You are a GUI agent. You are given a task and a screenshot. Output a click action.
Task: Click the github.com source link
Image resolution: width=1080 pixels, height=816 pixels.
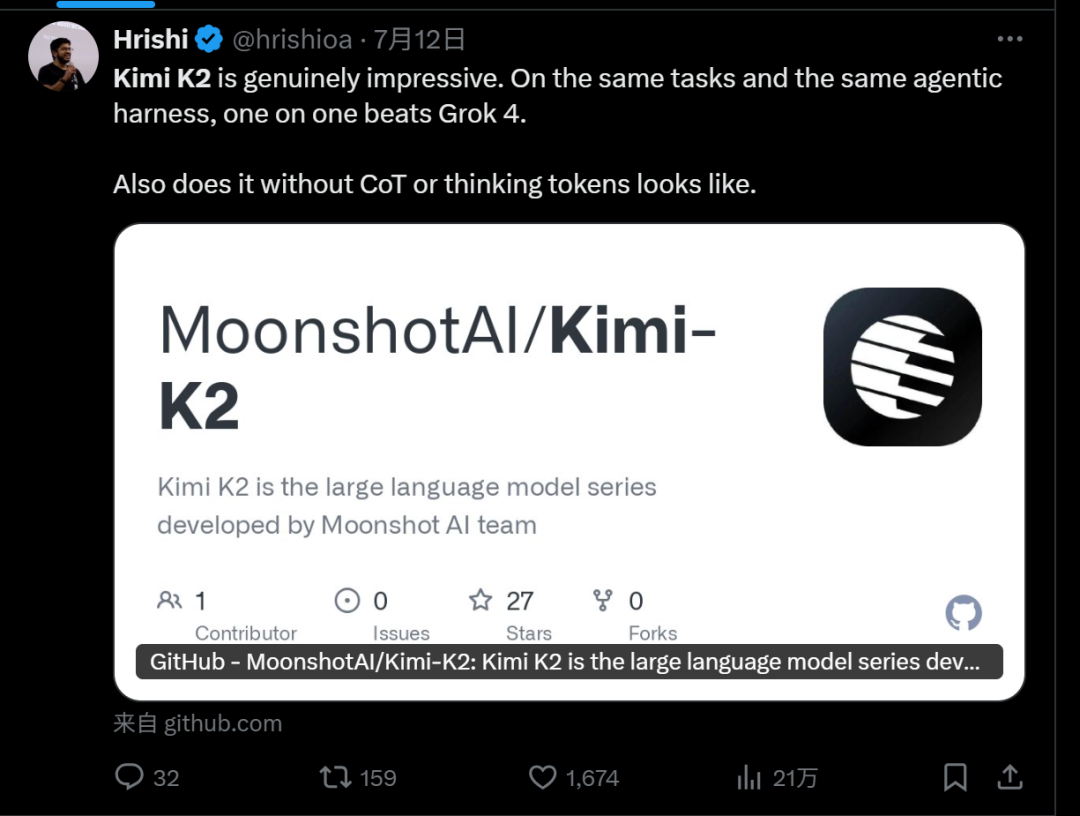click(x=222, y=723)
